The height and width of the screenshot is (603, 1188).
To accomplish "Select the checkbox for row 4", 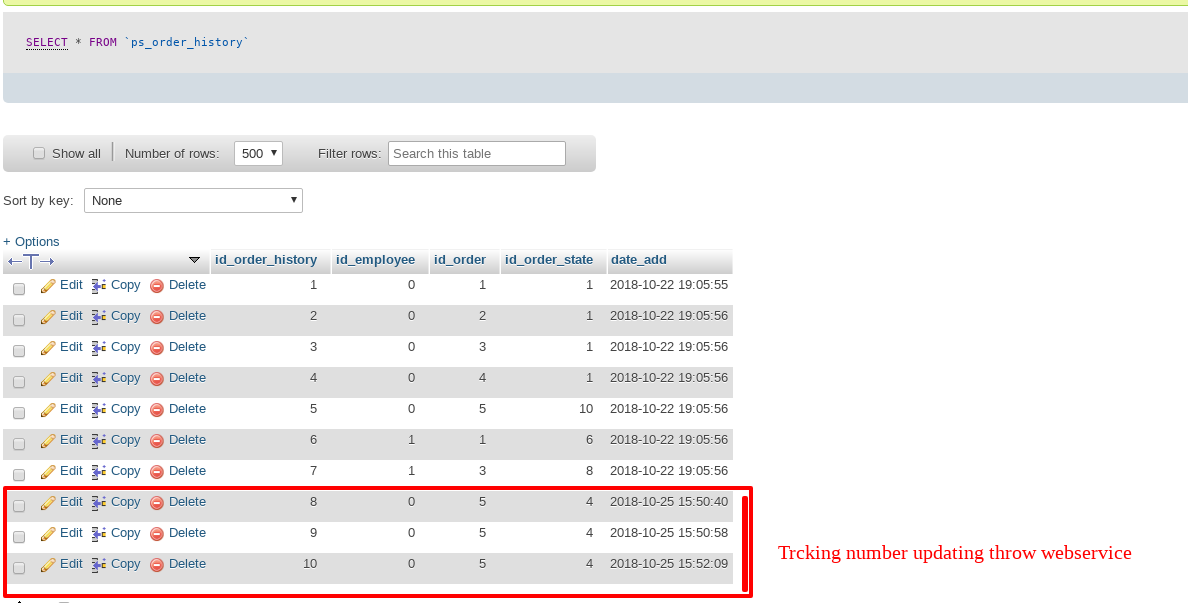I will click(x=19, y=382).
